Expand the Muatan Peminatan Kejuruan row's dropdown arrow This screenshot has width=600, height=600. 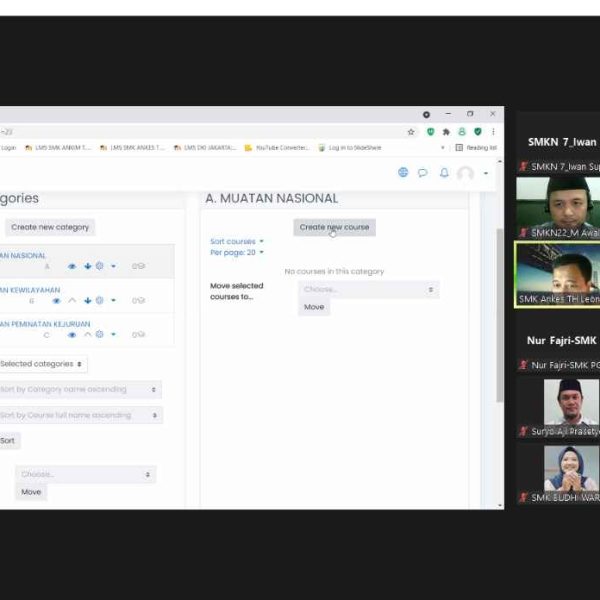click(x=113, y=335)
